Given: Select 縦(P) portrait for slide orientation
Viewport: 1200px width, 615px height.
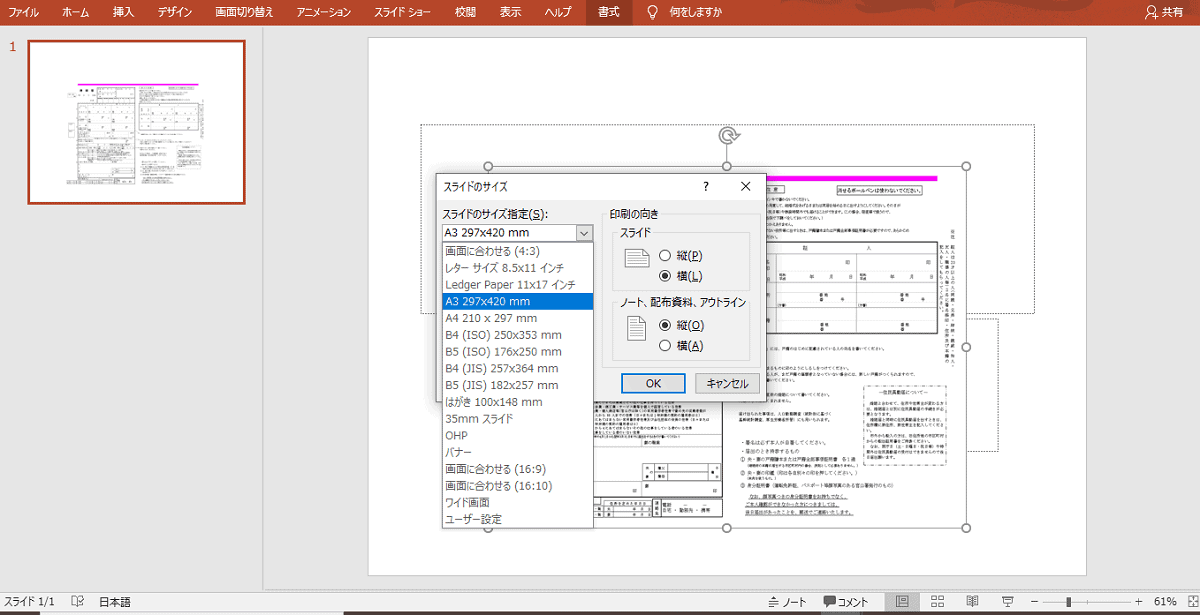Looking at the screenshot, I should click(665, 255).
